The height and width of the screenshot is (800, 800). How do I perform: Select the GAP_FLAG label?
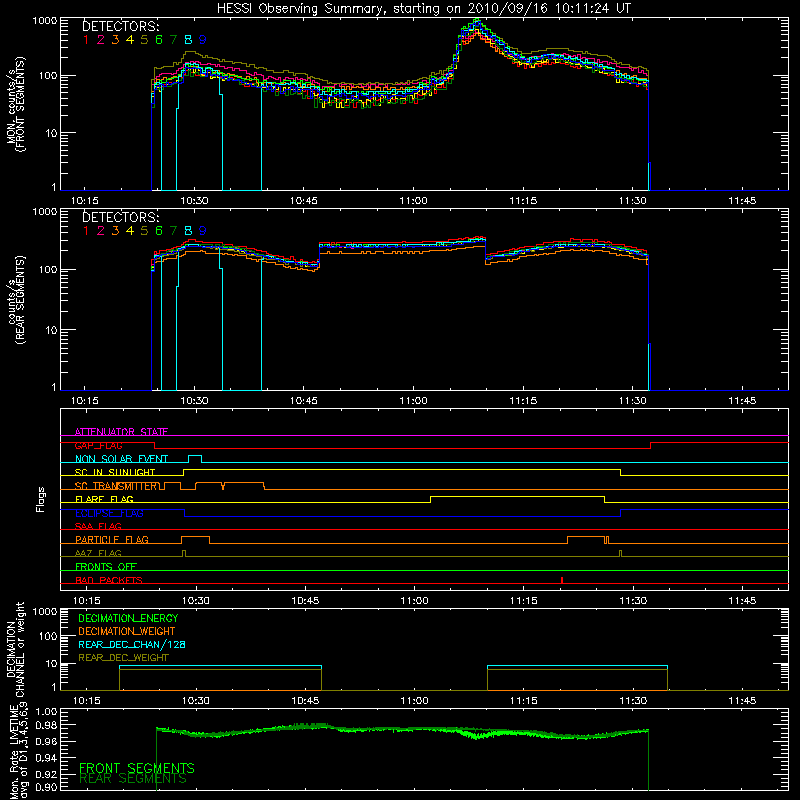coord(99,445)
